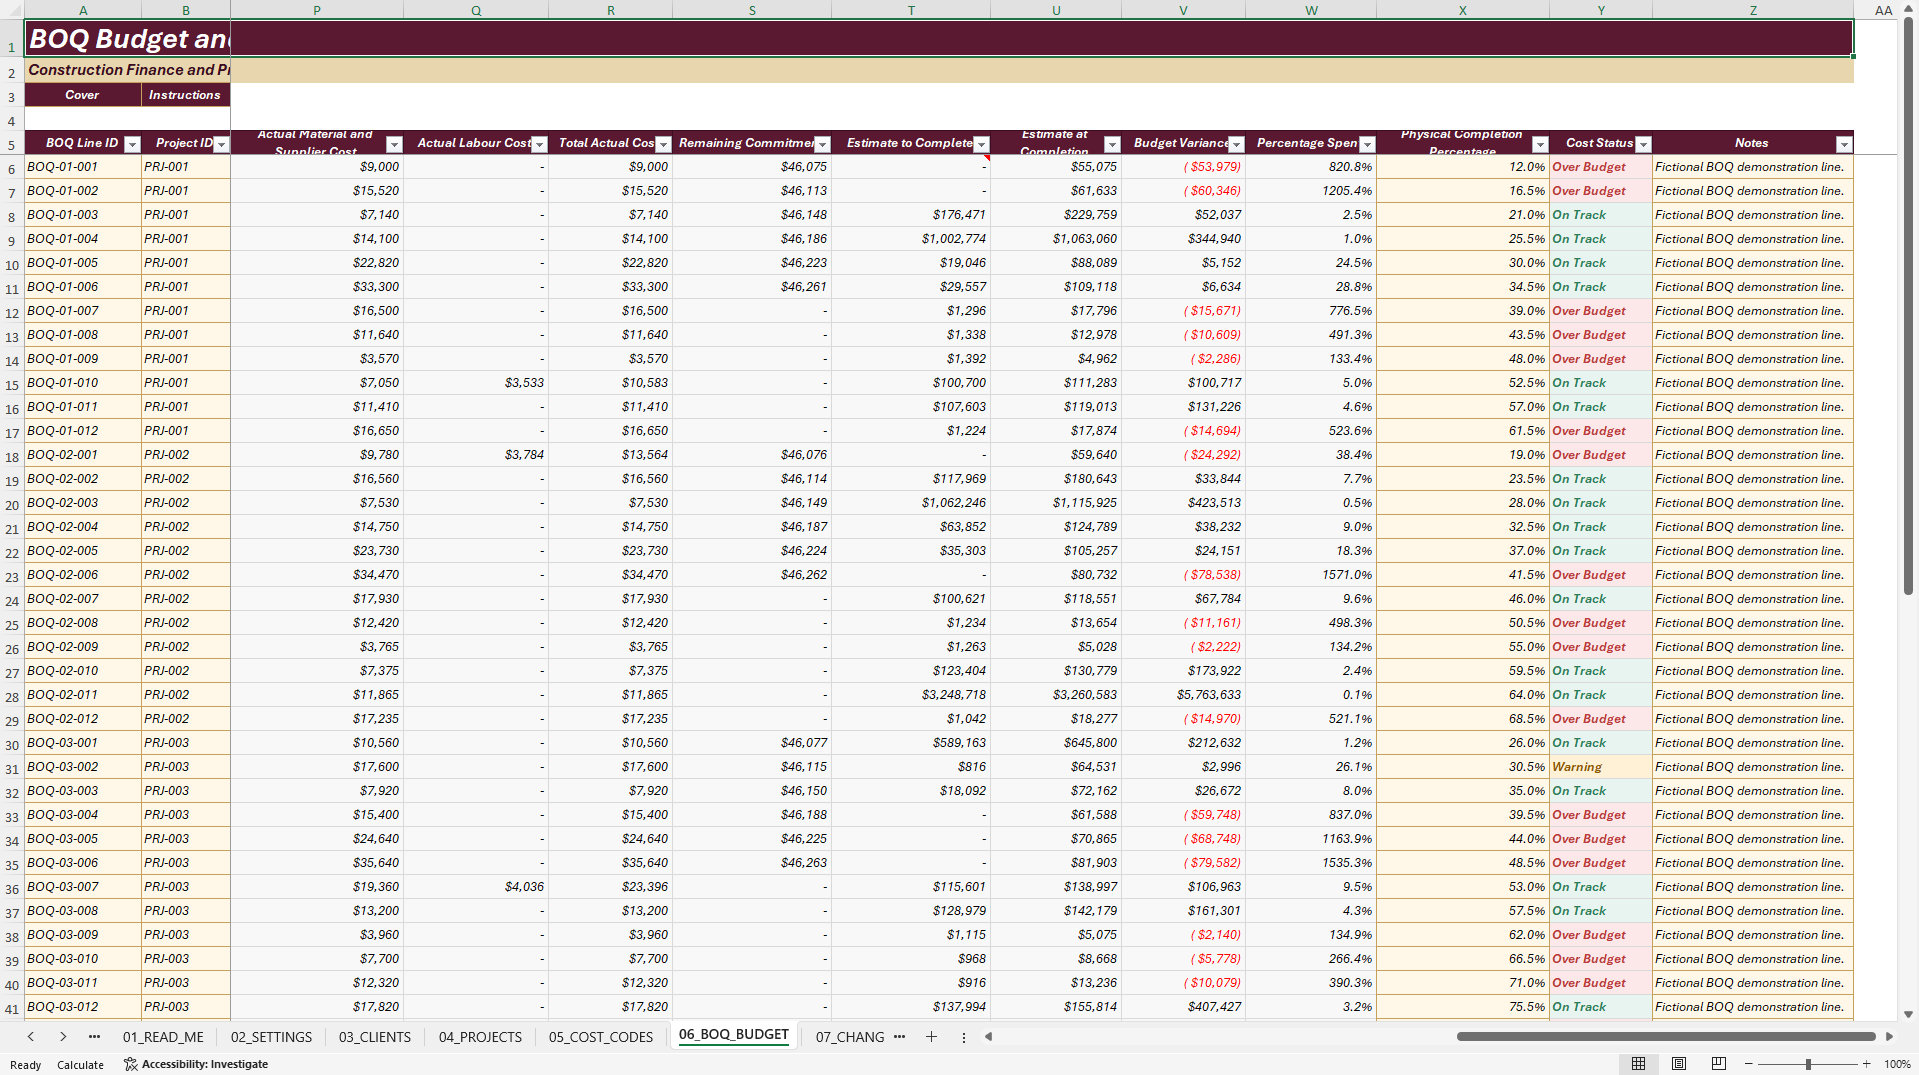Switch to the 04_PROJECTS sheet tab

(480, 1037)
